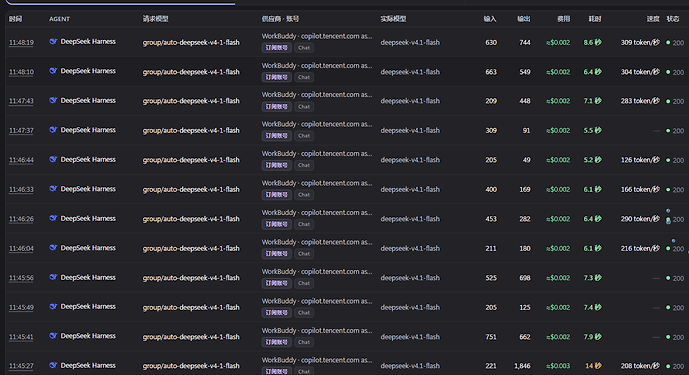Click the Chat tag in 11:45:49 row
Screen dimensions: 689x375
[304, 313]
